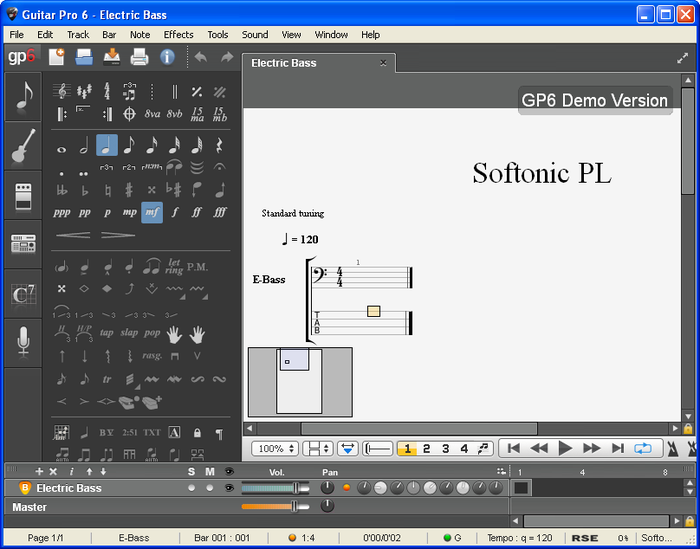
Task: Close the Electric Bass tab
Action: 383,63
